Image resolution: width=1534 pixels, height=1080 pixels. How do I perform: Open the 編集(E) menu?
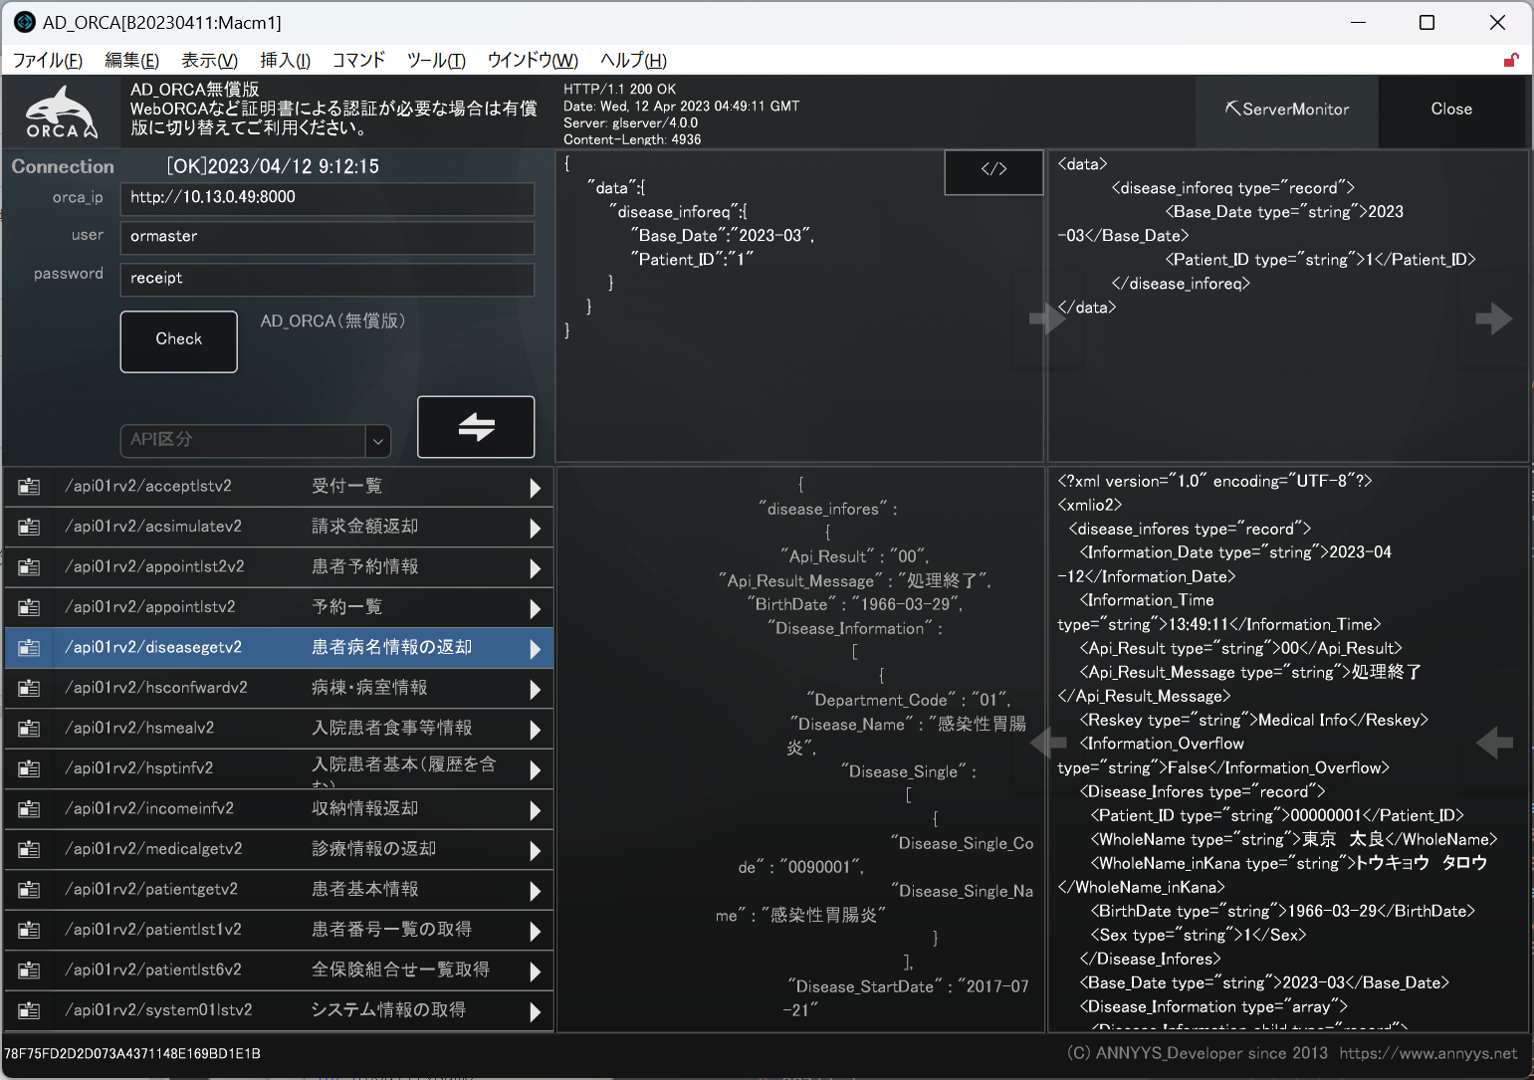click(132, 60)
